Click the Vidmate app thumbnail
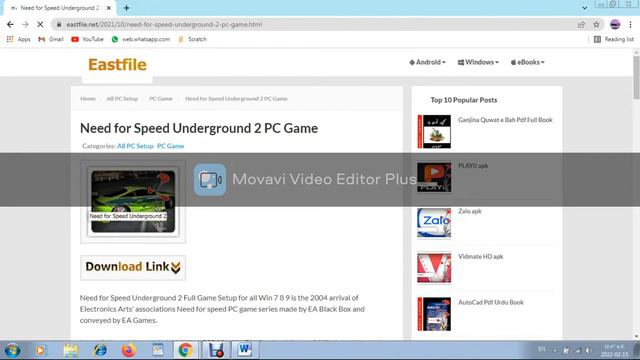 coord(434,268)
